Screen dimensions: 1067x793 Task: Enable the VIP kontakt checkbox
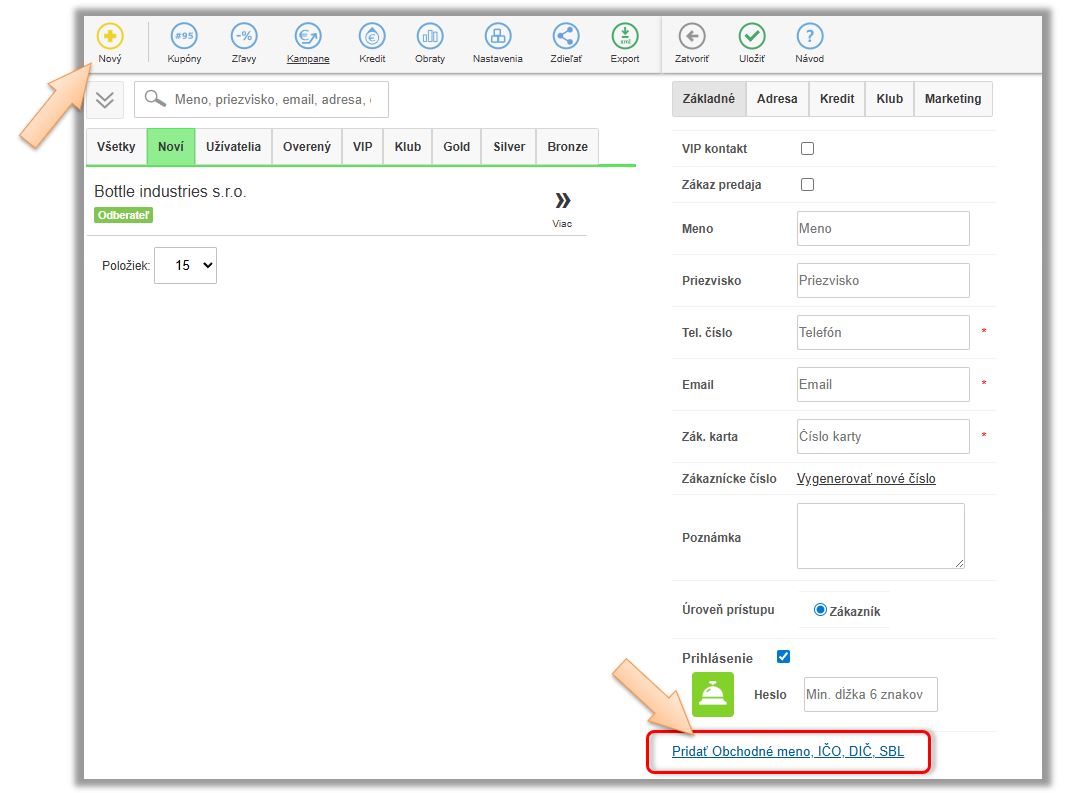808,149
